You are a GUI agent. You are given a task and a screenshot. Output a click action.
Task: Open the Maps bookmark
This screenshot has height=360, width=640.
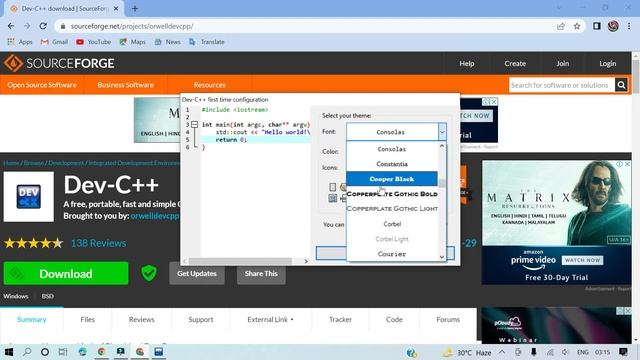coord(132,42)
